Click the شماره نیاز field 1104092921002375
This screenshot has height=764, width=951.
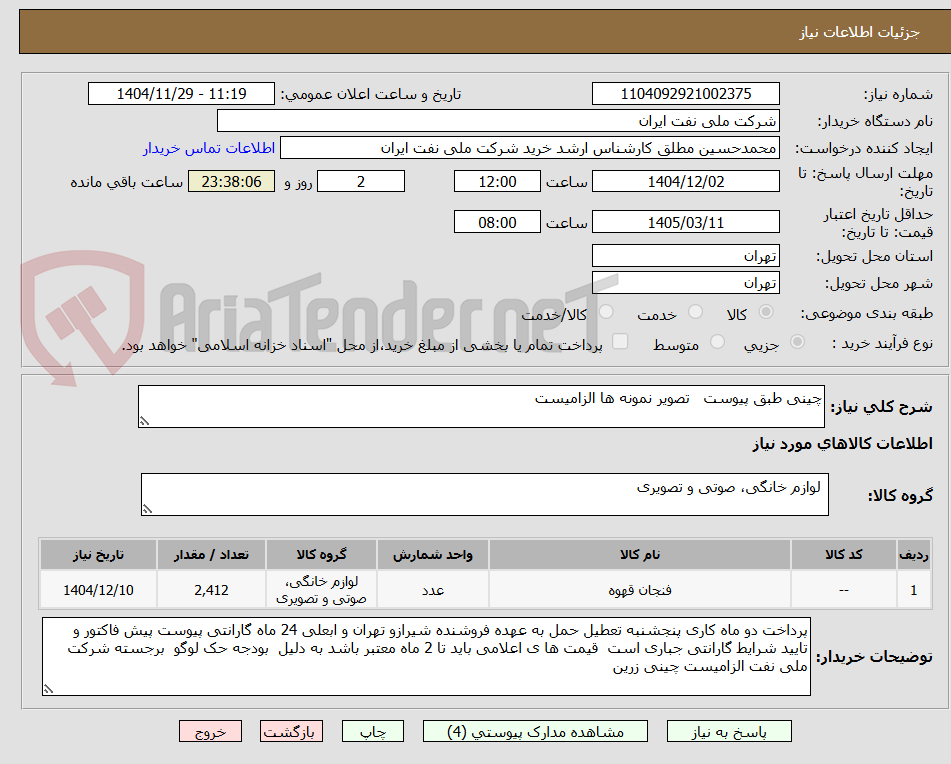click(685, 94)
